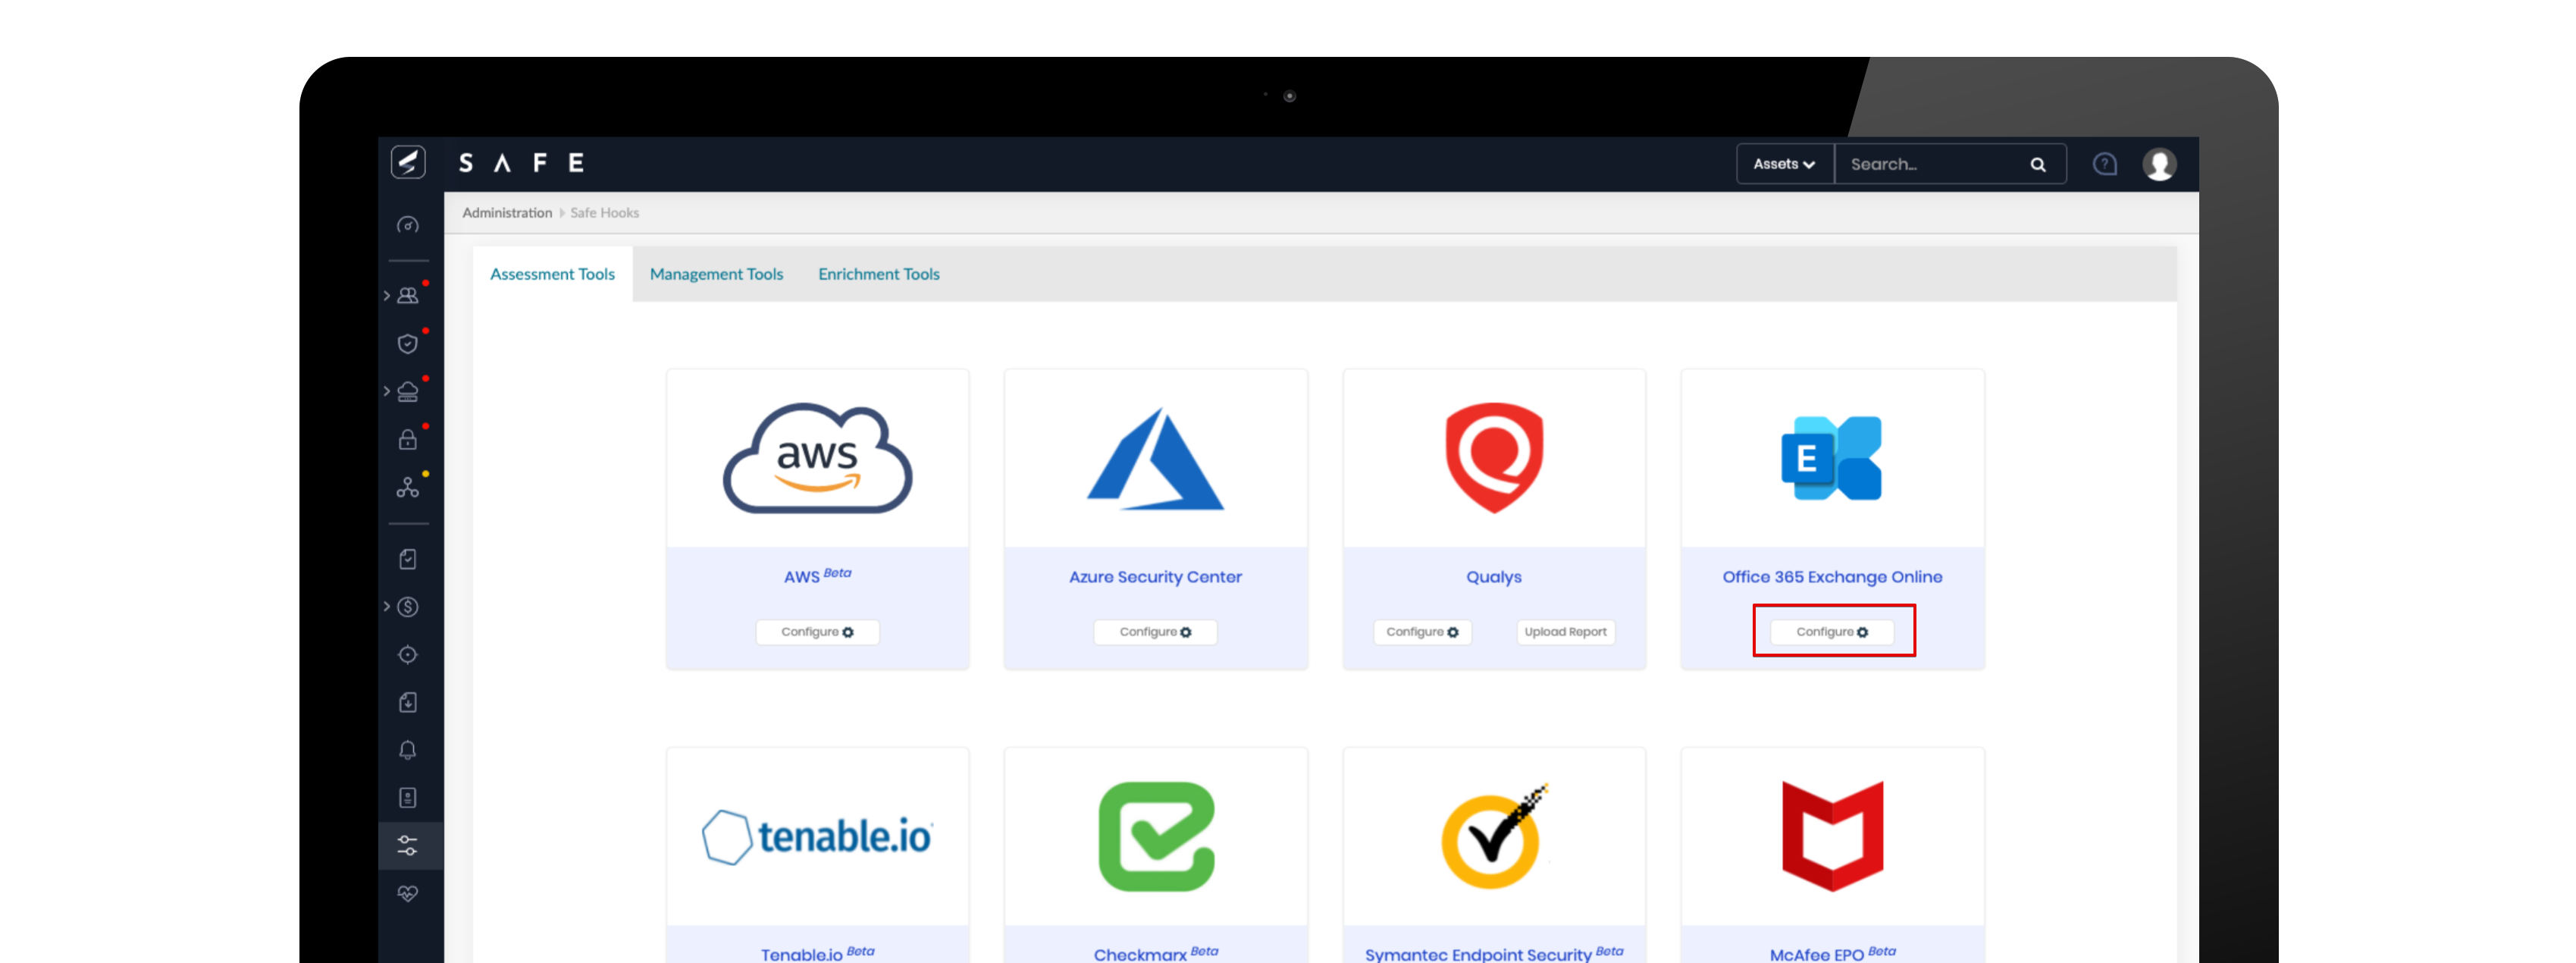This screenshot has height=963, width=2576.
Task: Switch to the Management Tools tab
Action: pos(716,274)
